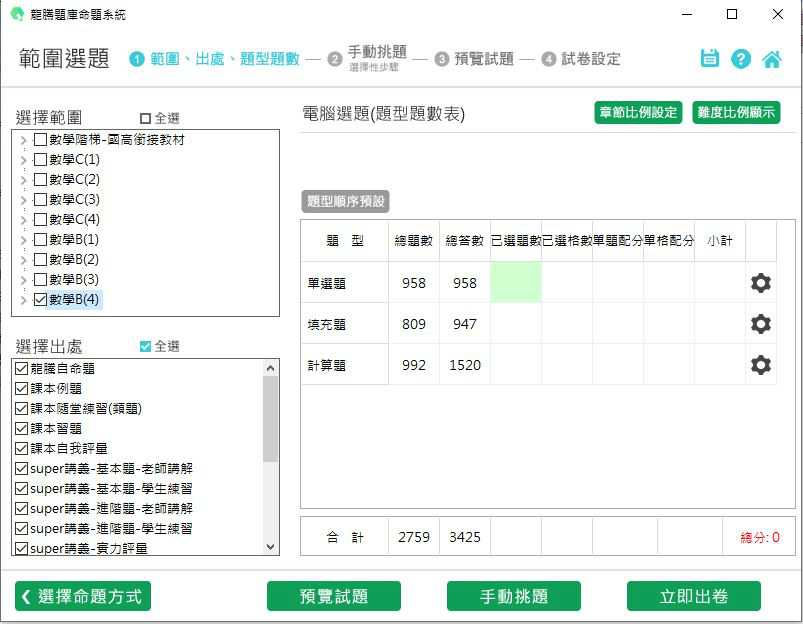Expand the 數學C(3) tree node
Image resolution: width=803 pixels, height=624 pixels.
[23, 200]
